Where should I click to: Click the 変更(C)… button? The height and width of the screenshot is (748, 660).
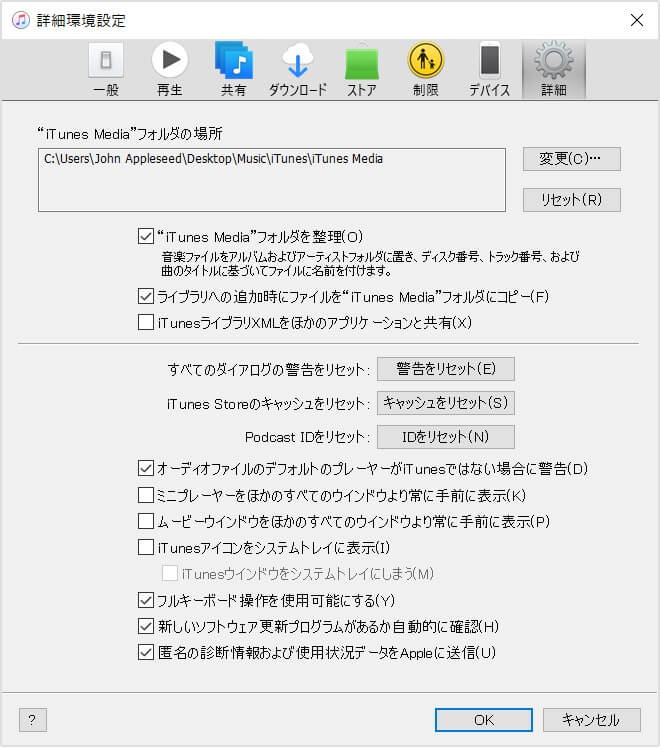tap(572, 159)
